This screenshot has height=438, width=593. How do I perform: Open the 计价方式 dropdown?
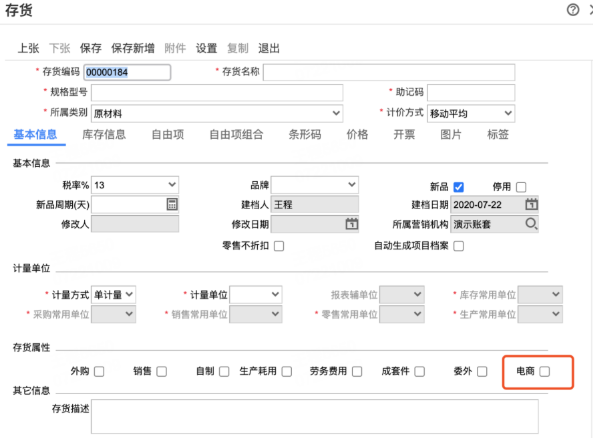coord(471,113)
